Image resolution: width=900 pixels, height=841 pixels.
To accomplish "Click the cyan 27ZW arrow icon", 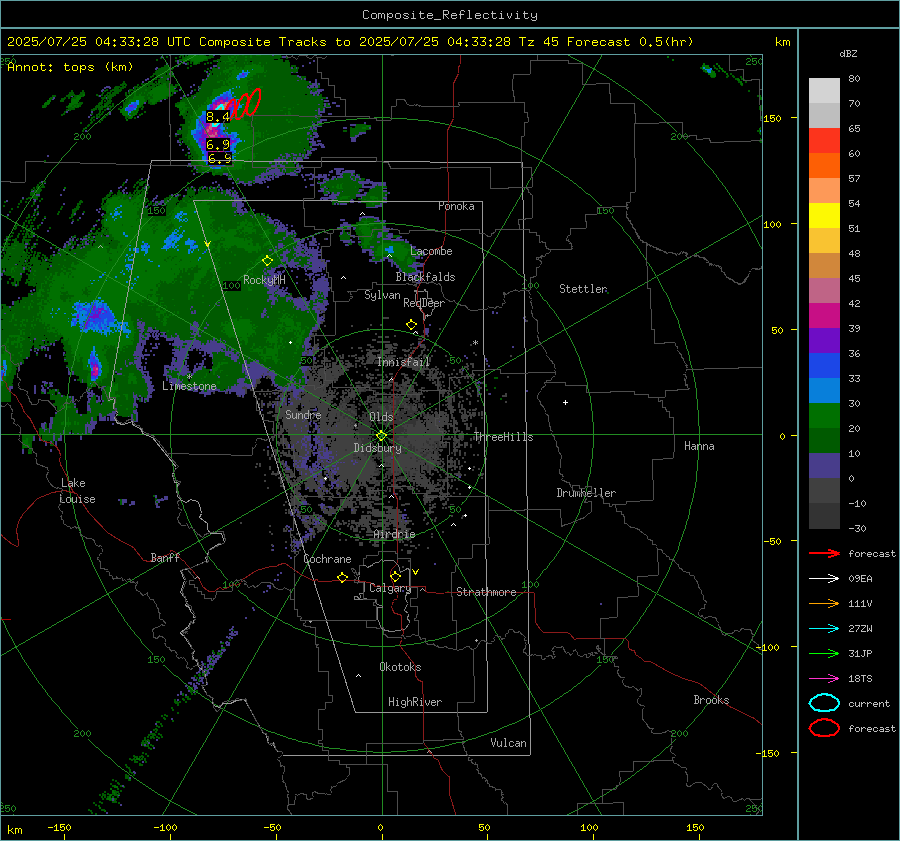I will coord(824,629).
